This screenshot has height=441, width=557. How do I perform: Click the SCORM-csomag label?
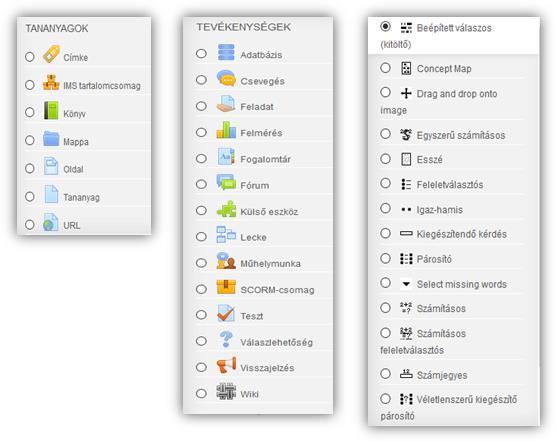click(277, 290)
